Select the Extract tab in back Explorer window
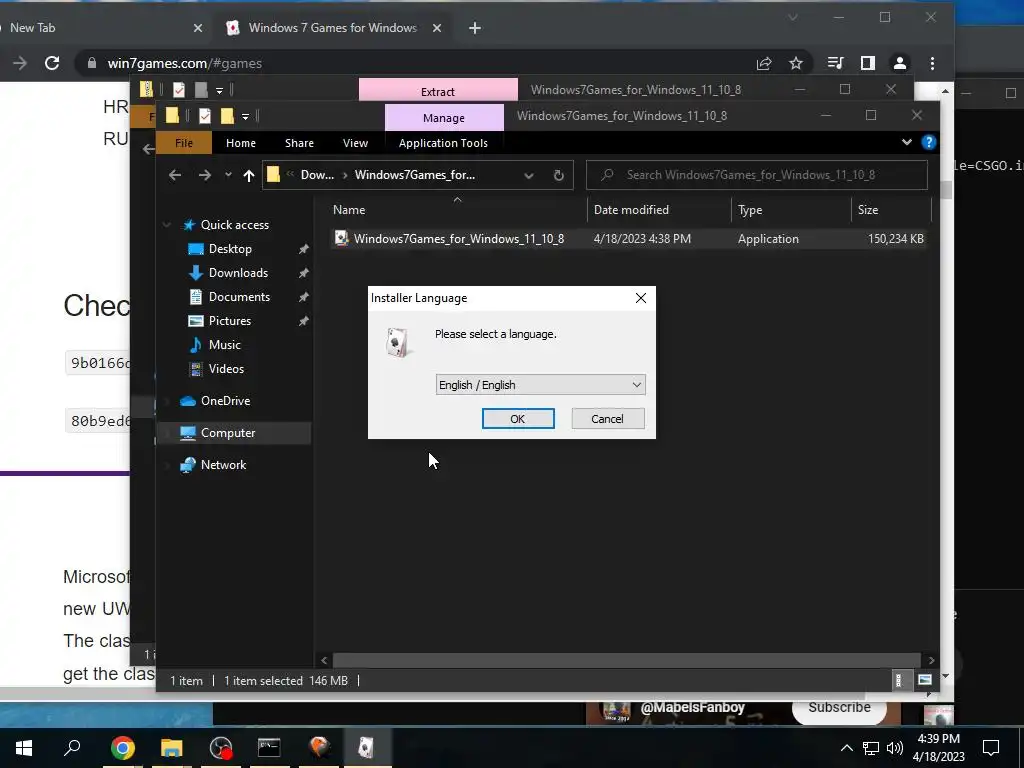The width and height of the screenshot is (1024, 768). tap(438, 91)
